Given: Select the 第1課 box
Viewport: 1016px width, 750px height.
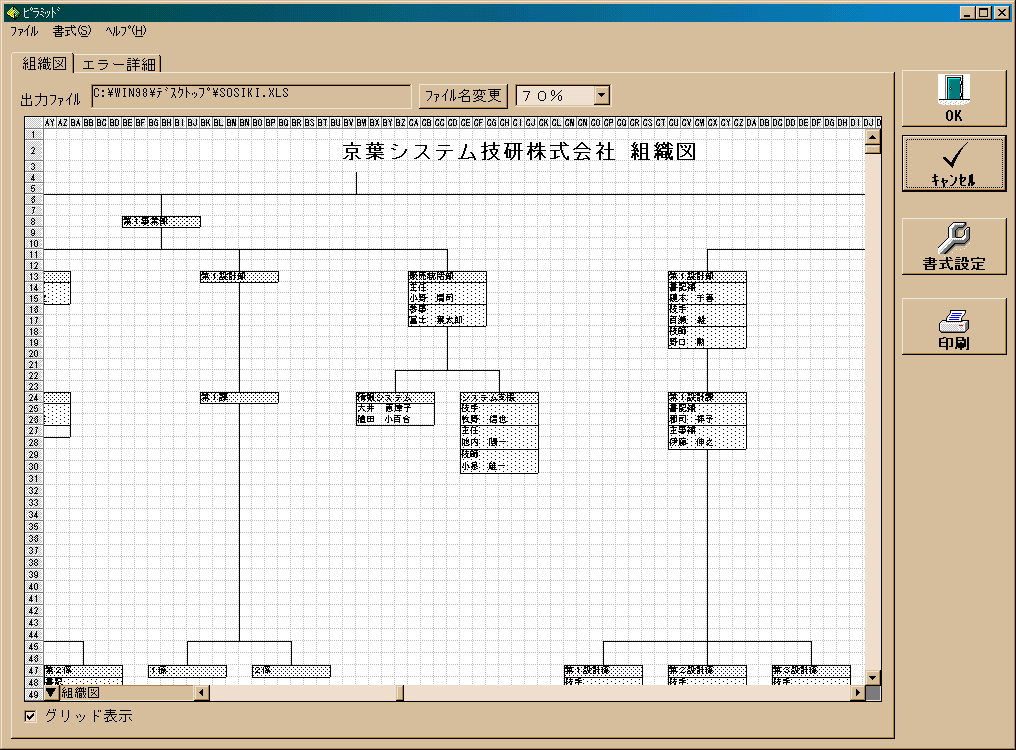Looking at the screenshot, I should [239, 397].
